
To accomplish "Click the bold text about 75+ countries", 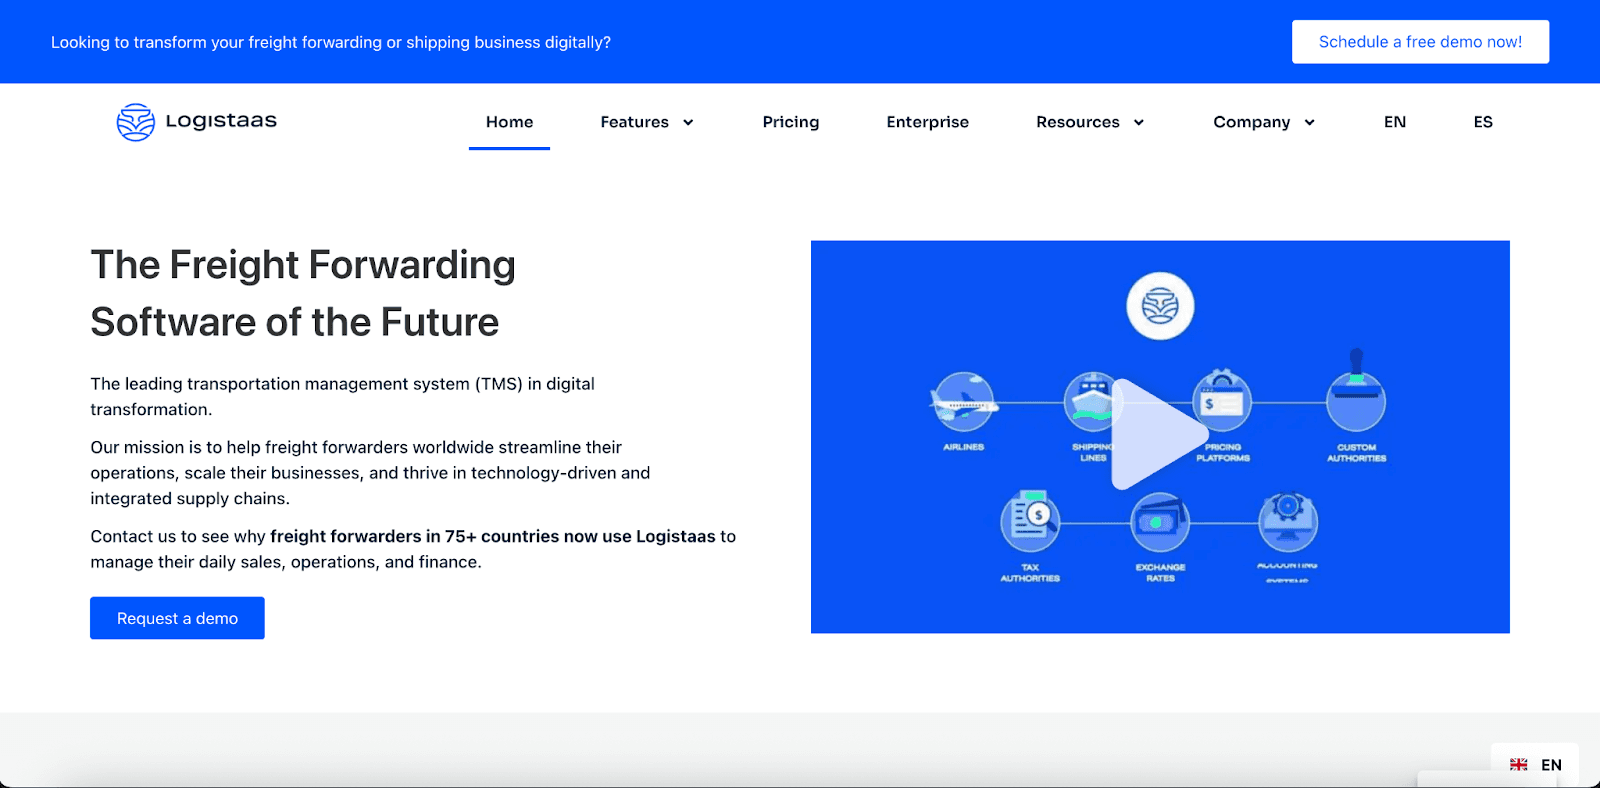I will 493,536.
